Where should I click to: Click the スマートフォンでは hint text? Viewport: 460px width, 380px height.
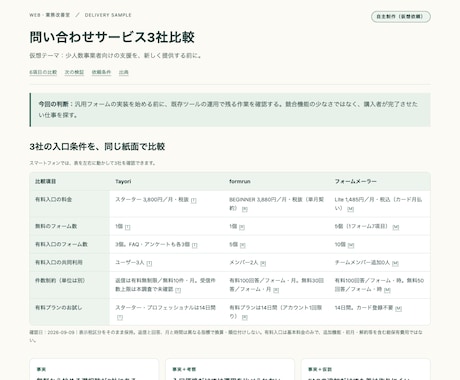[92, 163]
